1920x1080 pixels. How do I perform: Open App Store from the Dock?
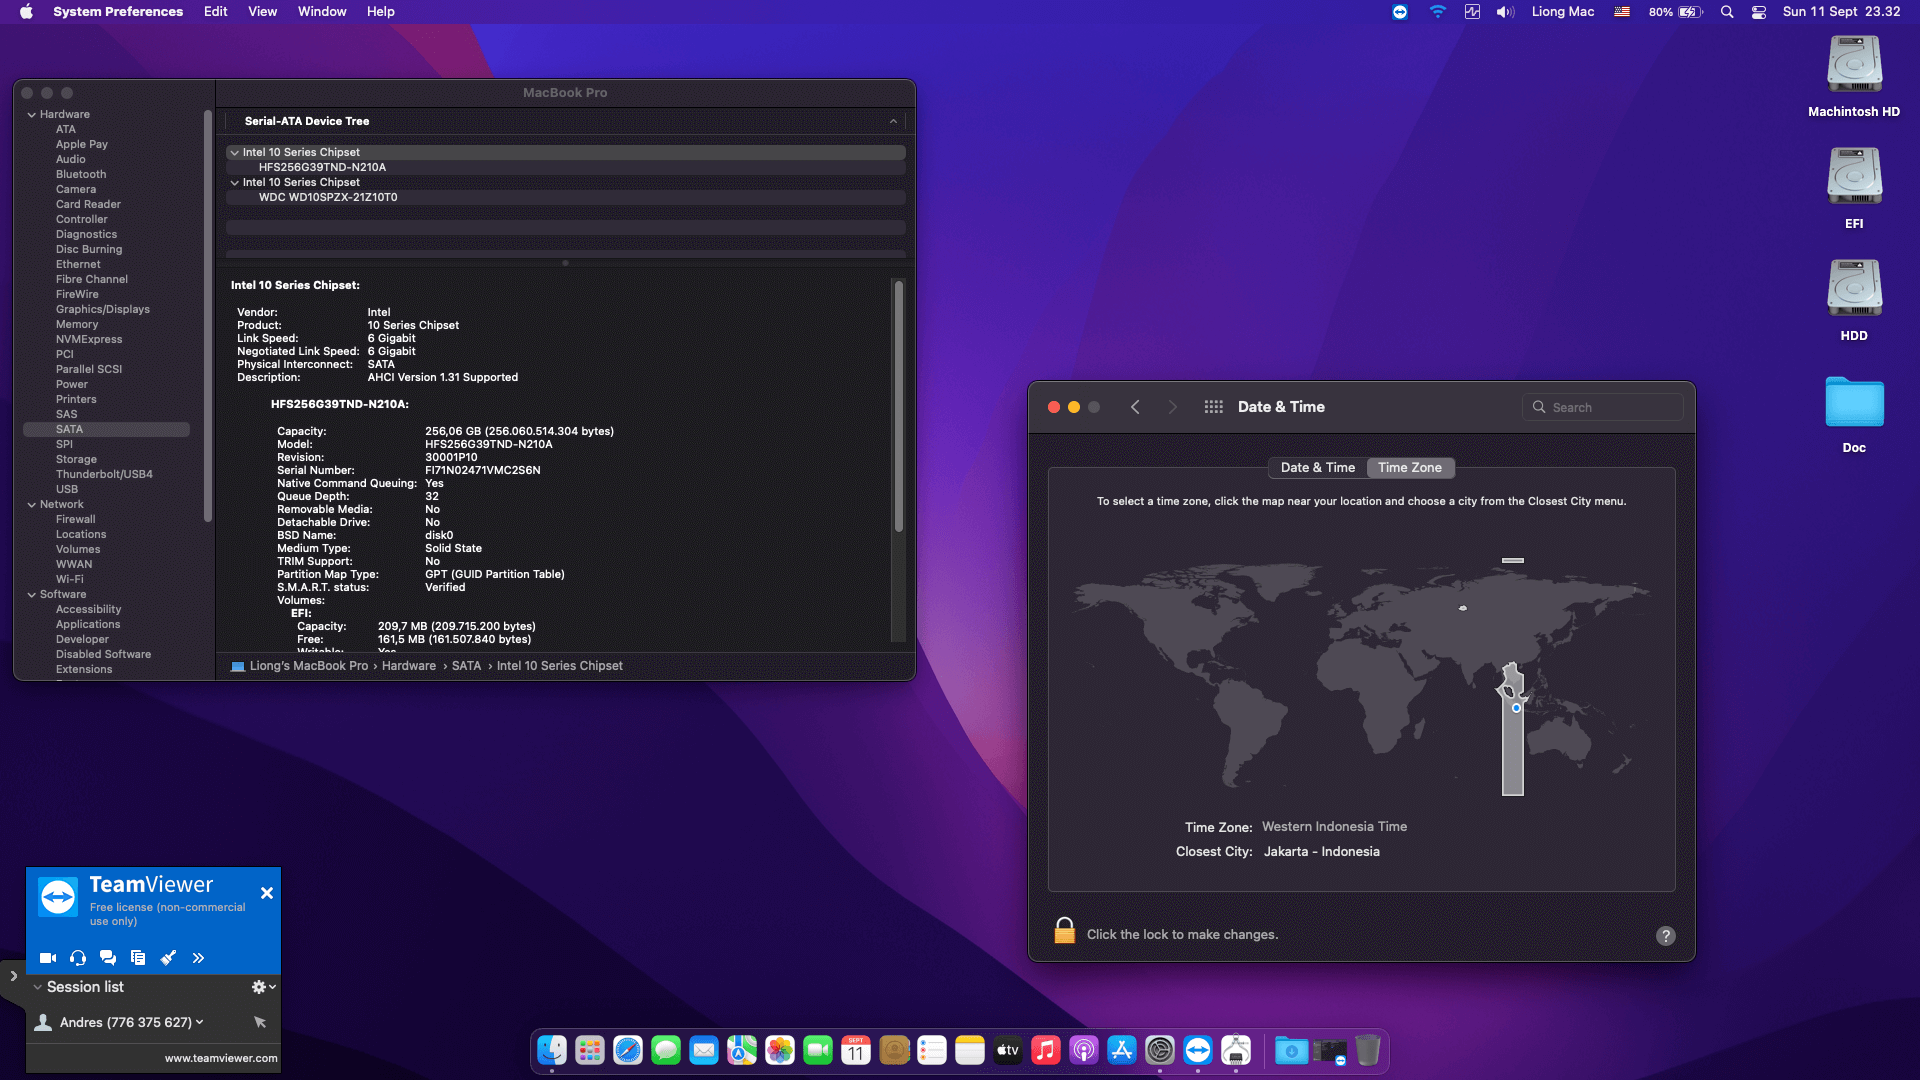point(1122,1050)
